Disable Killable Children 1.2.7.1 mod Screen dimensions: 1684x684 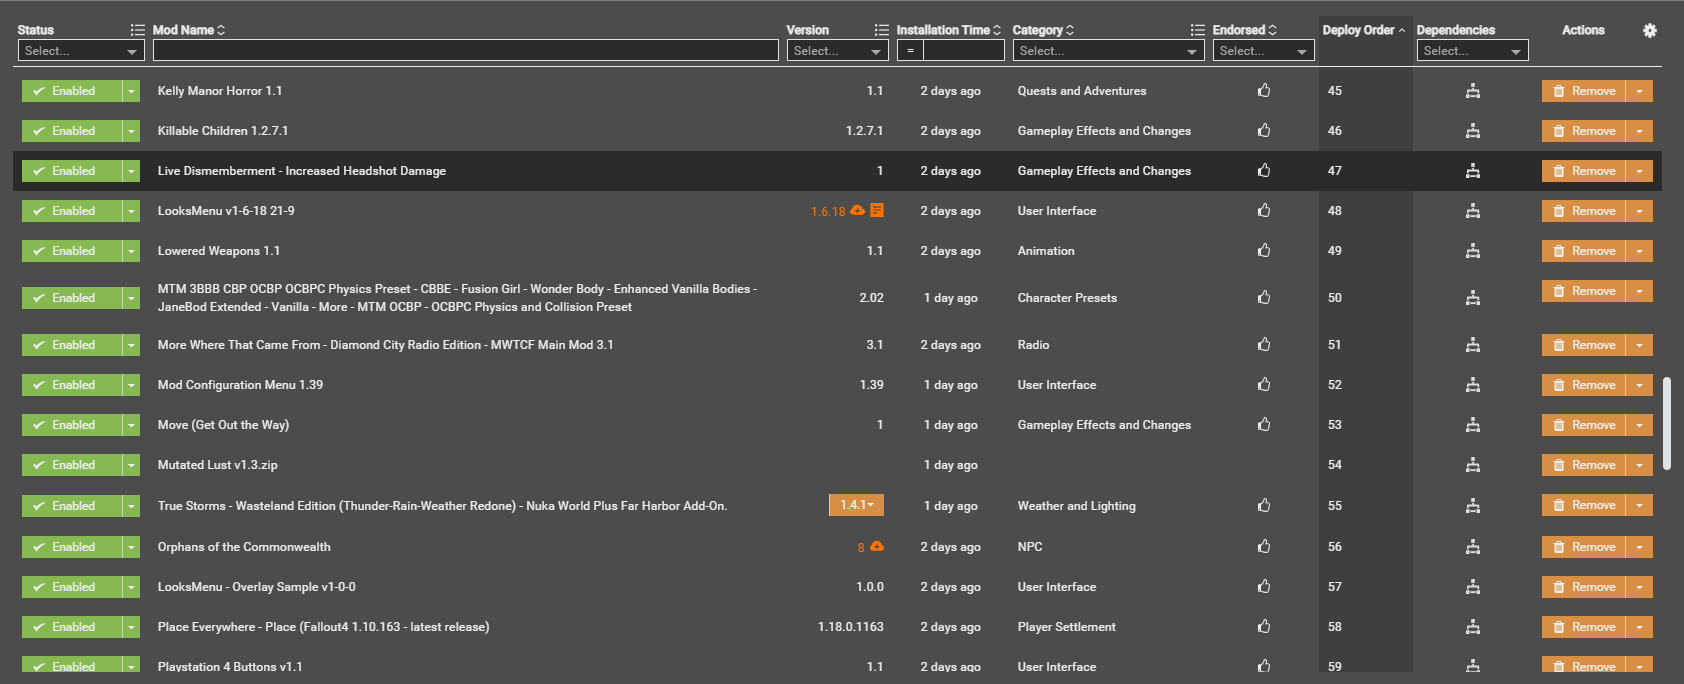pyautogui.click(x=72, y=131)
